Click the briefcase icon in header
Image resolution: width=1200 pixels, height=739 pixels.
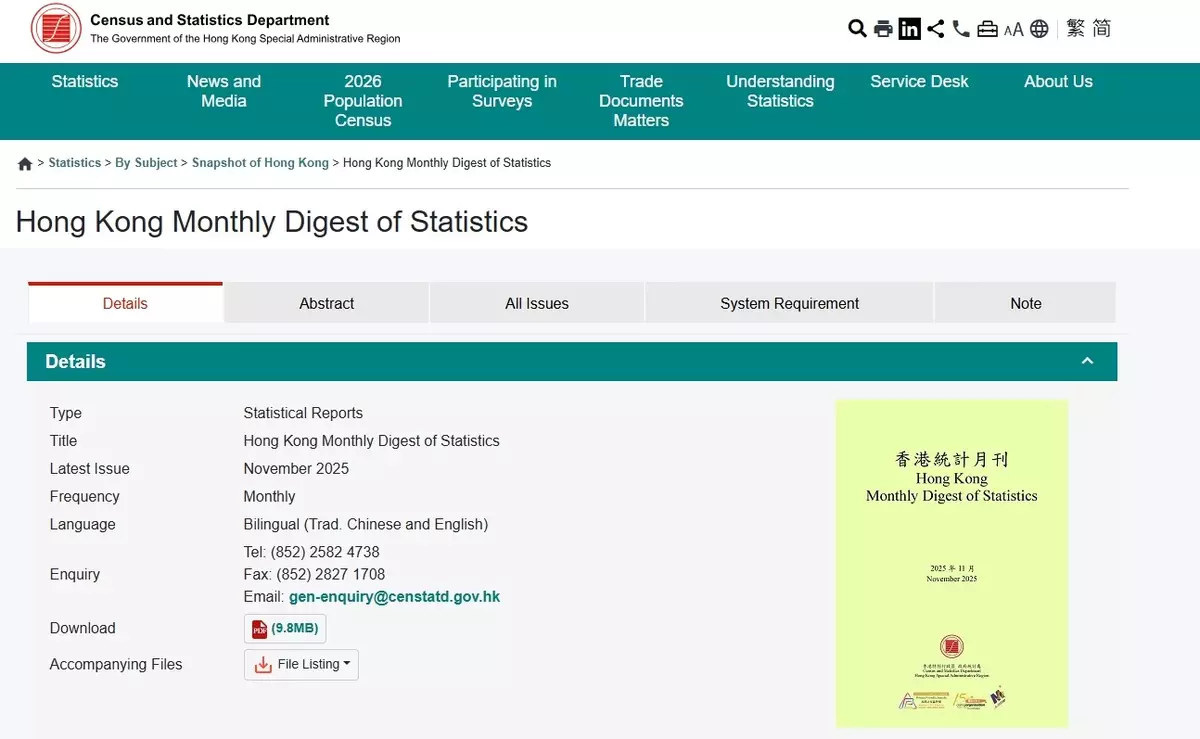click(x=987, y=29)
